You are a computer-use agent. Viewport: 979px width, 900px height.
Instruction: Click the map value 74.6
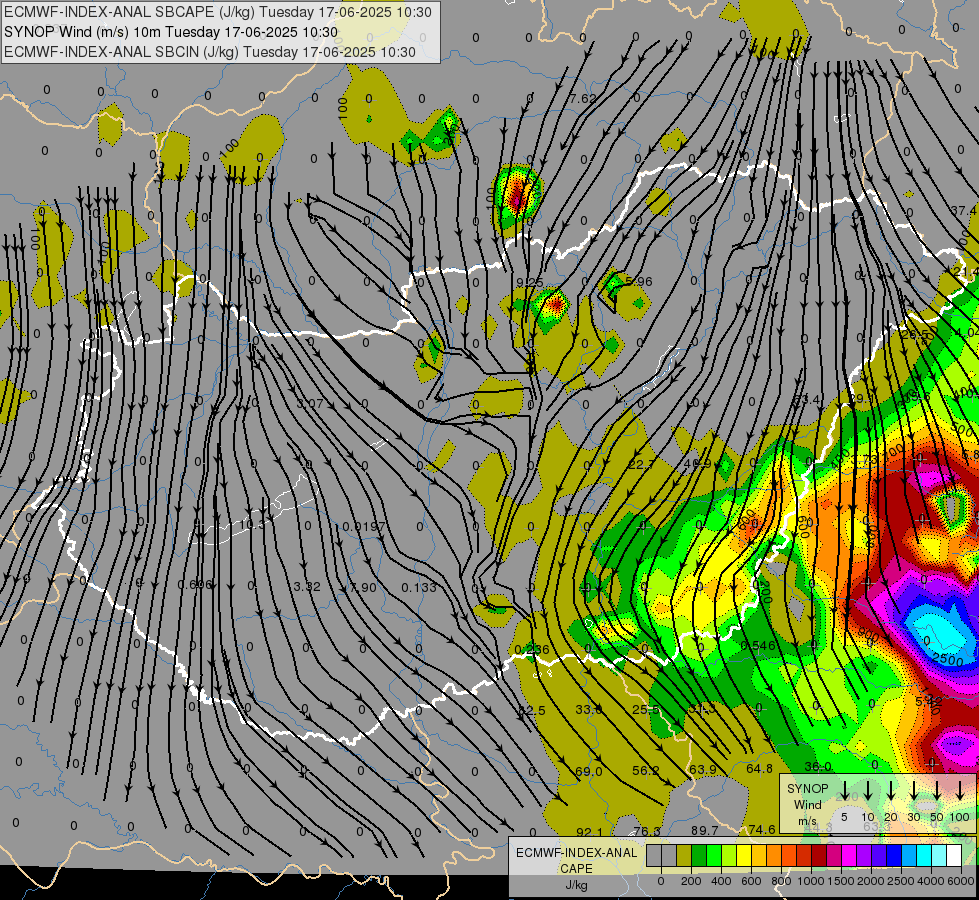point(762,829)
